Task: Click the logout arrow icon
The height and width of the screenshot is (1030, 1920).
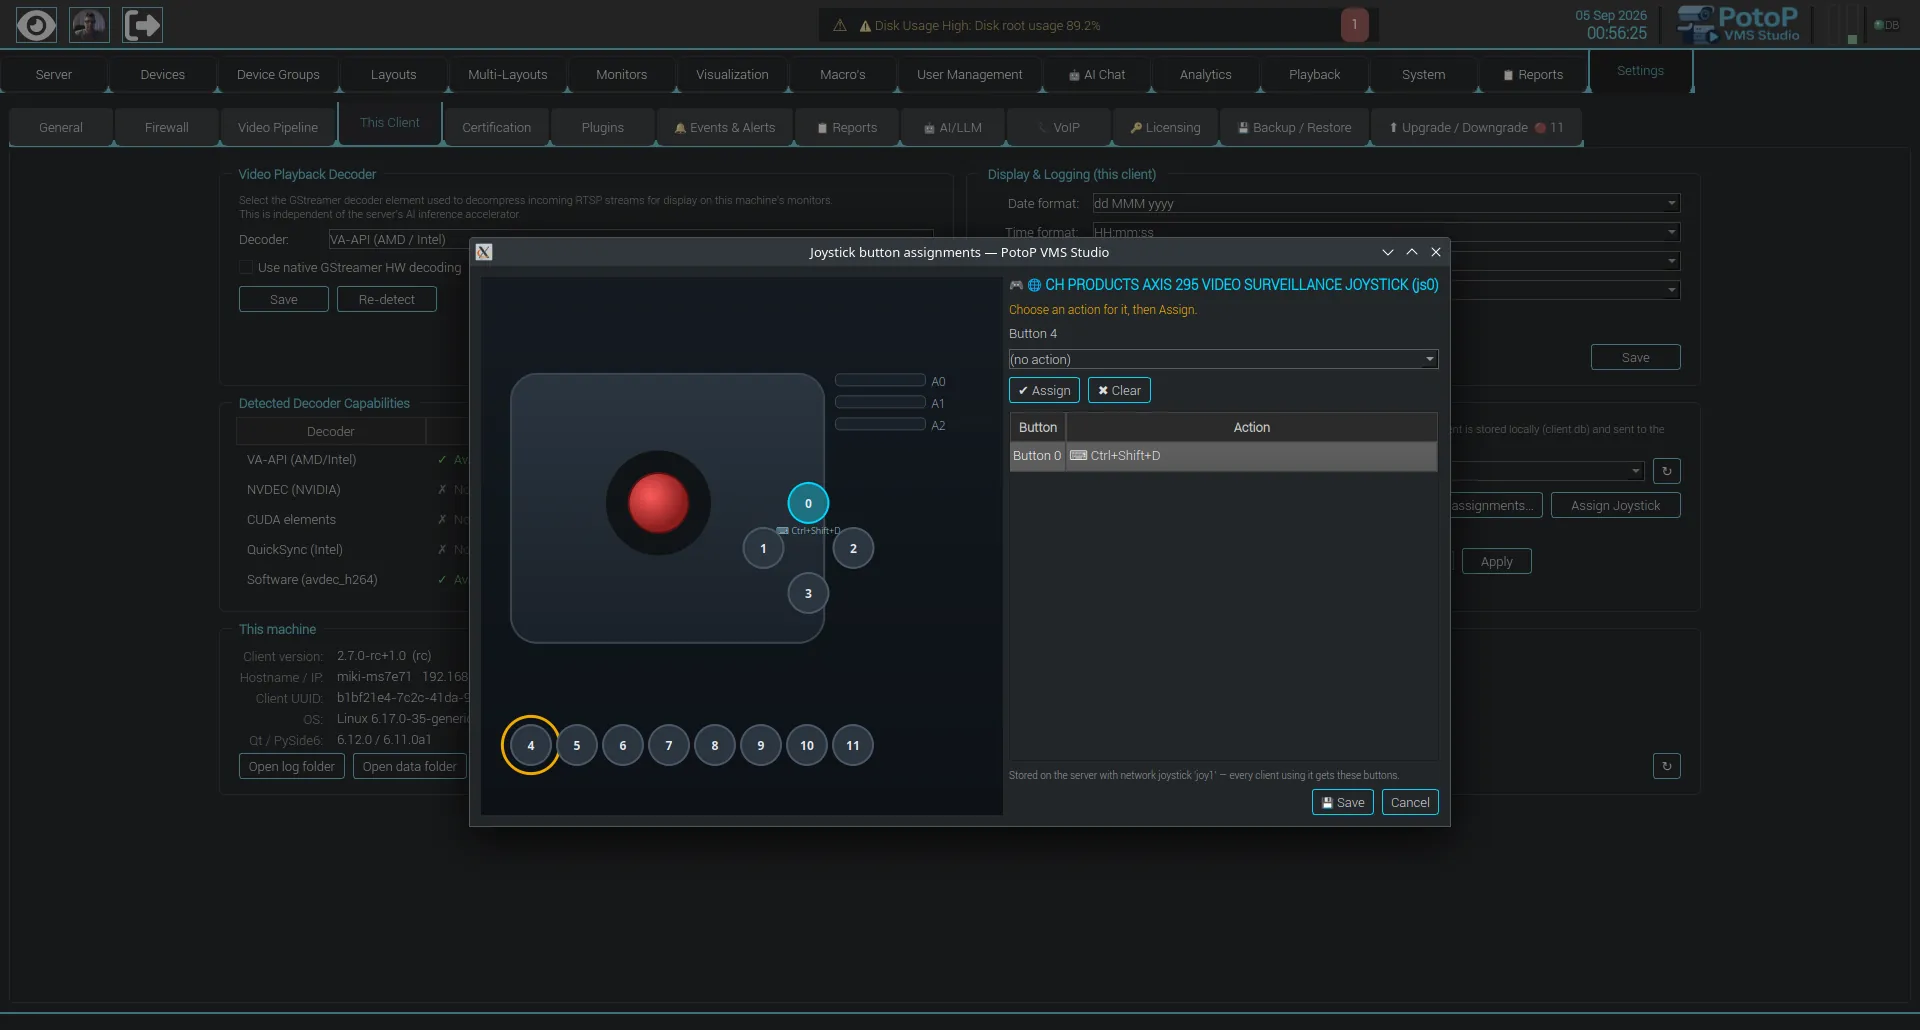Action: [142, 25]
